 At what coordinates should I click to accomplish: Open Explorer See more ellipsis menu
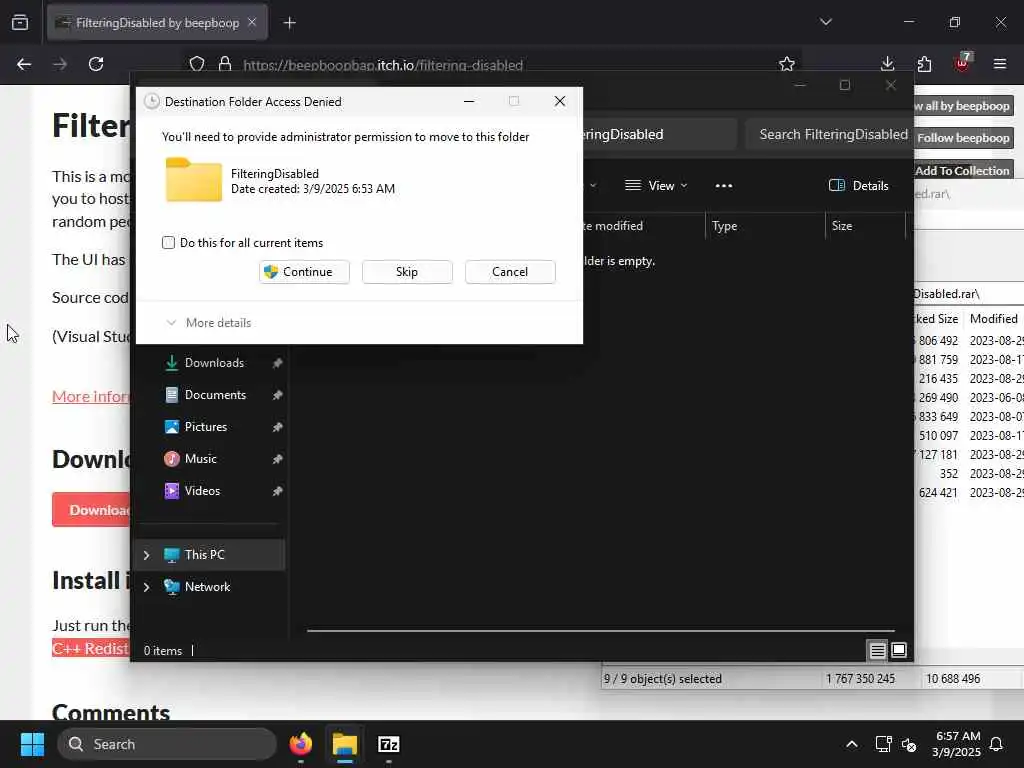coord(724,186)
